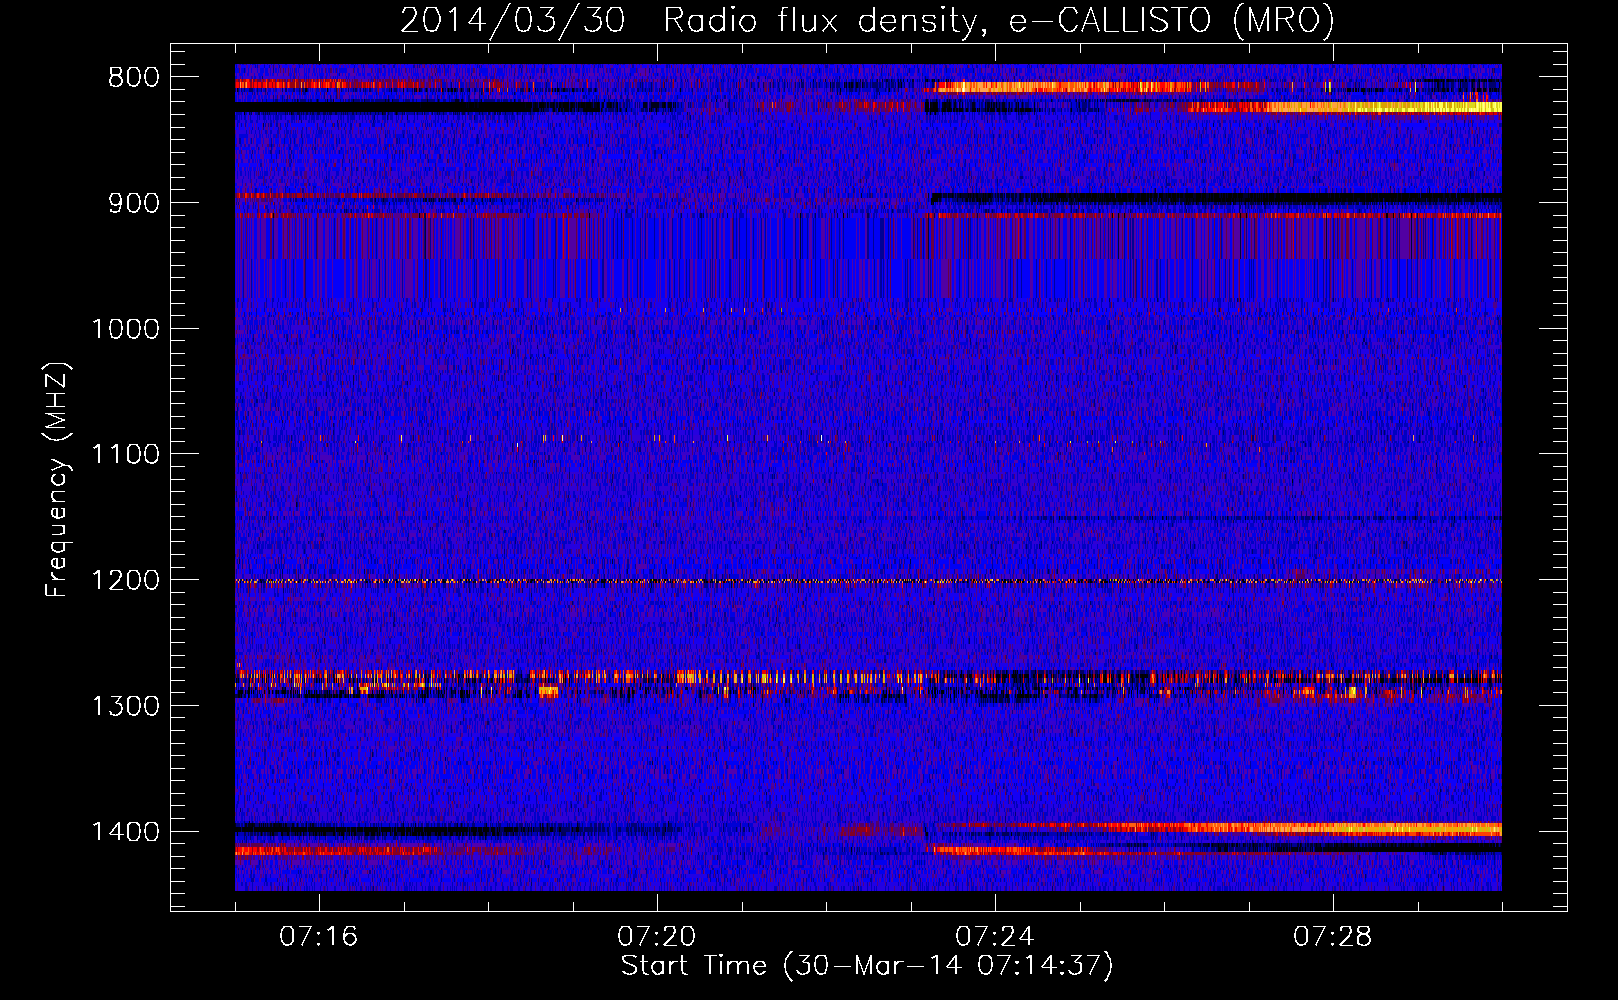Click the 1400 frequency tick label
This screenshot has height=1000, width=1618.
pos(125,832)
